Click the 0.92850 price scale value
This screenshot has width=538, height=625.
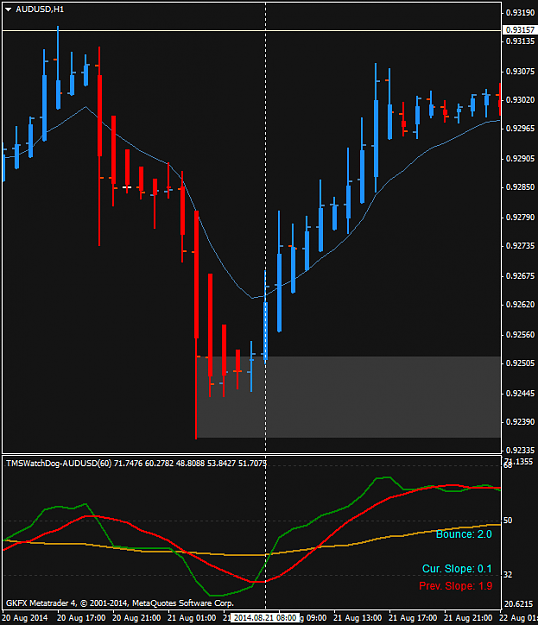coord(520,187)
